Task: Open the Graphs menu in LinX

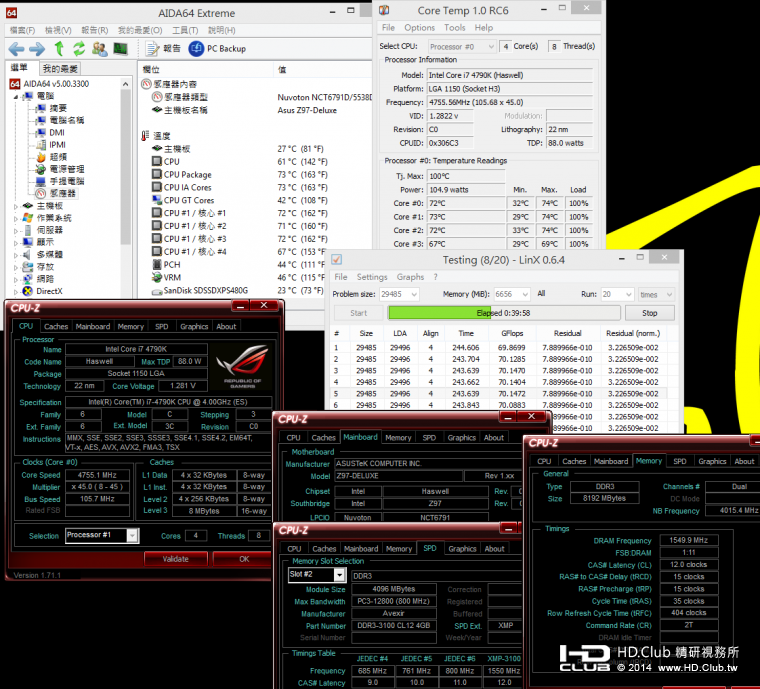Action: tap(410, 277)
